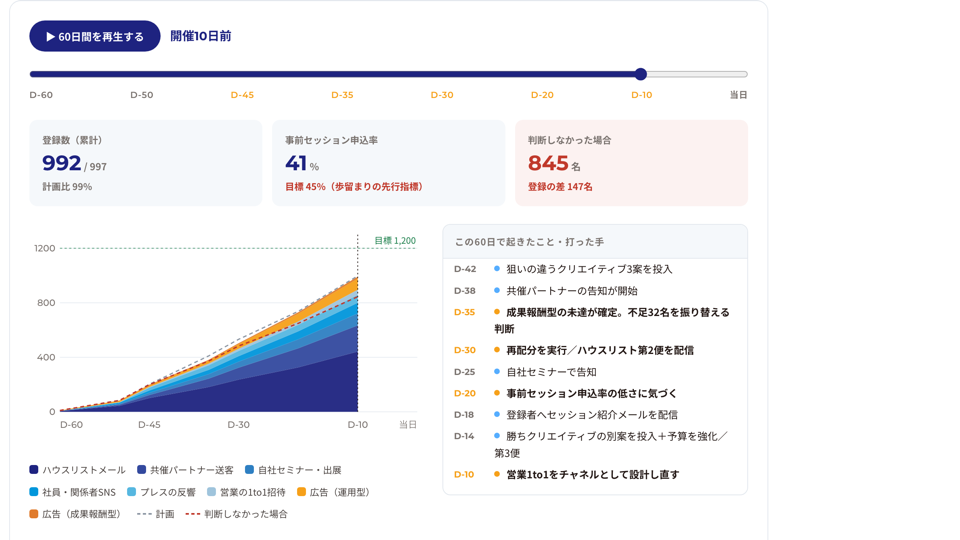Screen dimensions: 960x540
Task: Click the 目標 1,200 chart label
Action: 395,241
